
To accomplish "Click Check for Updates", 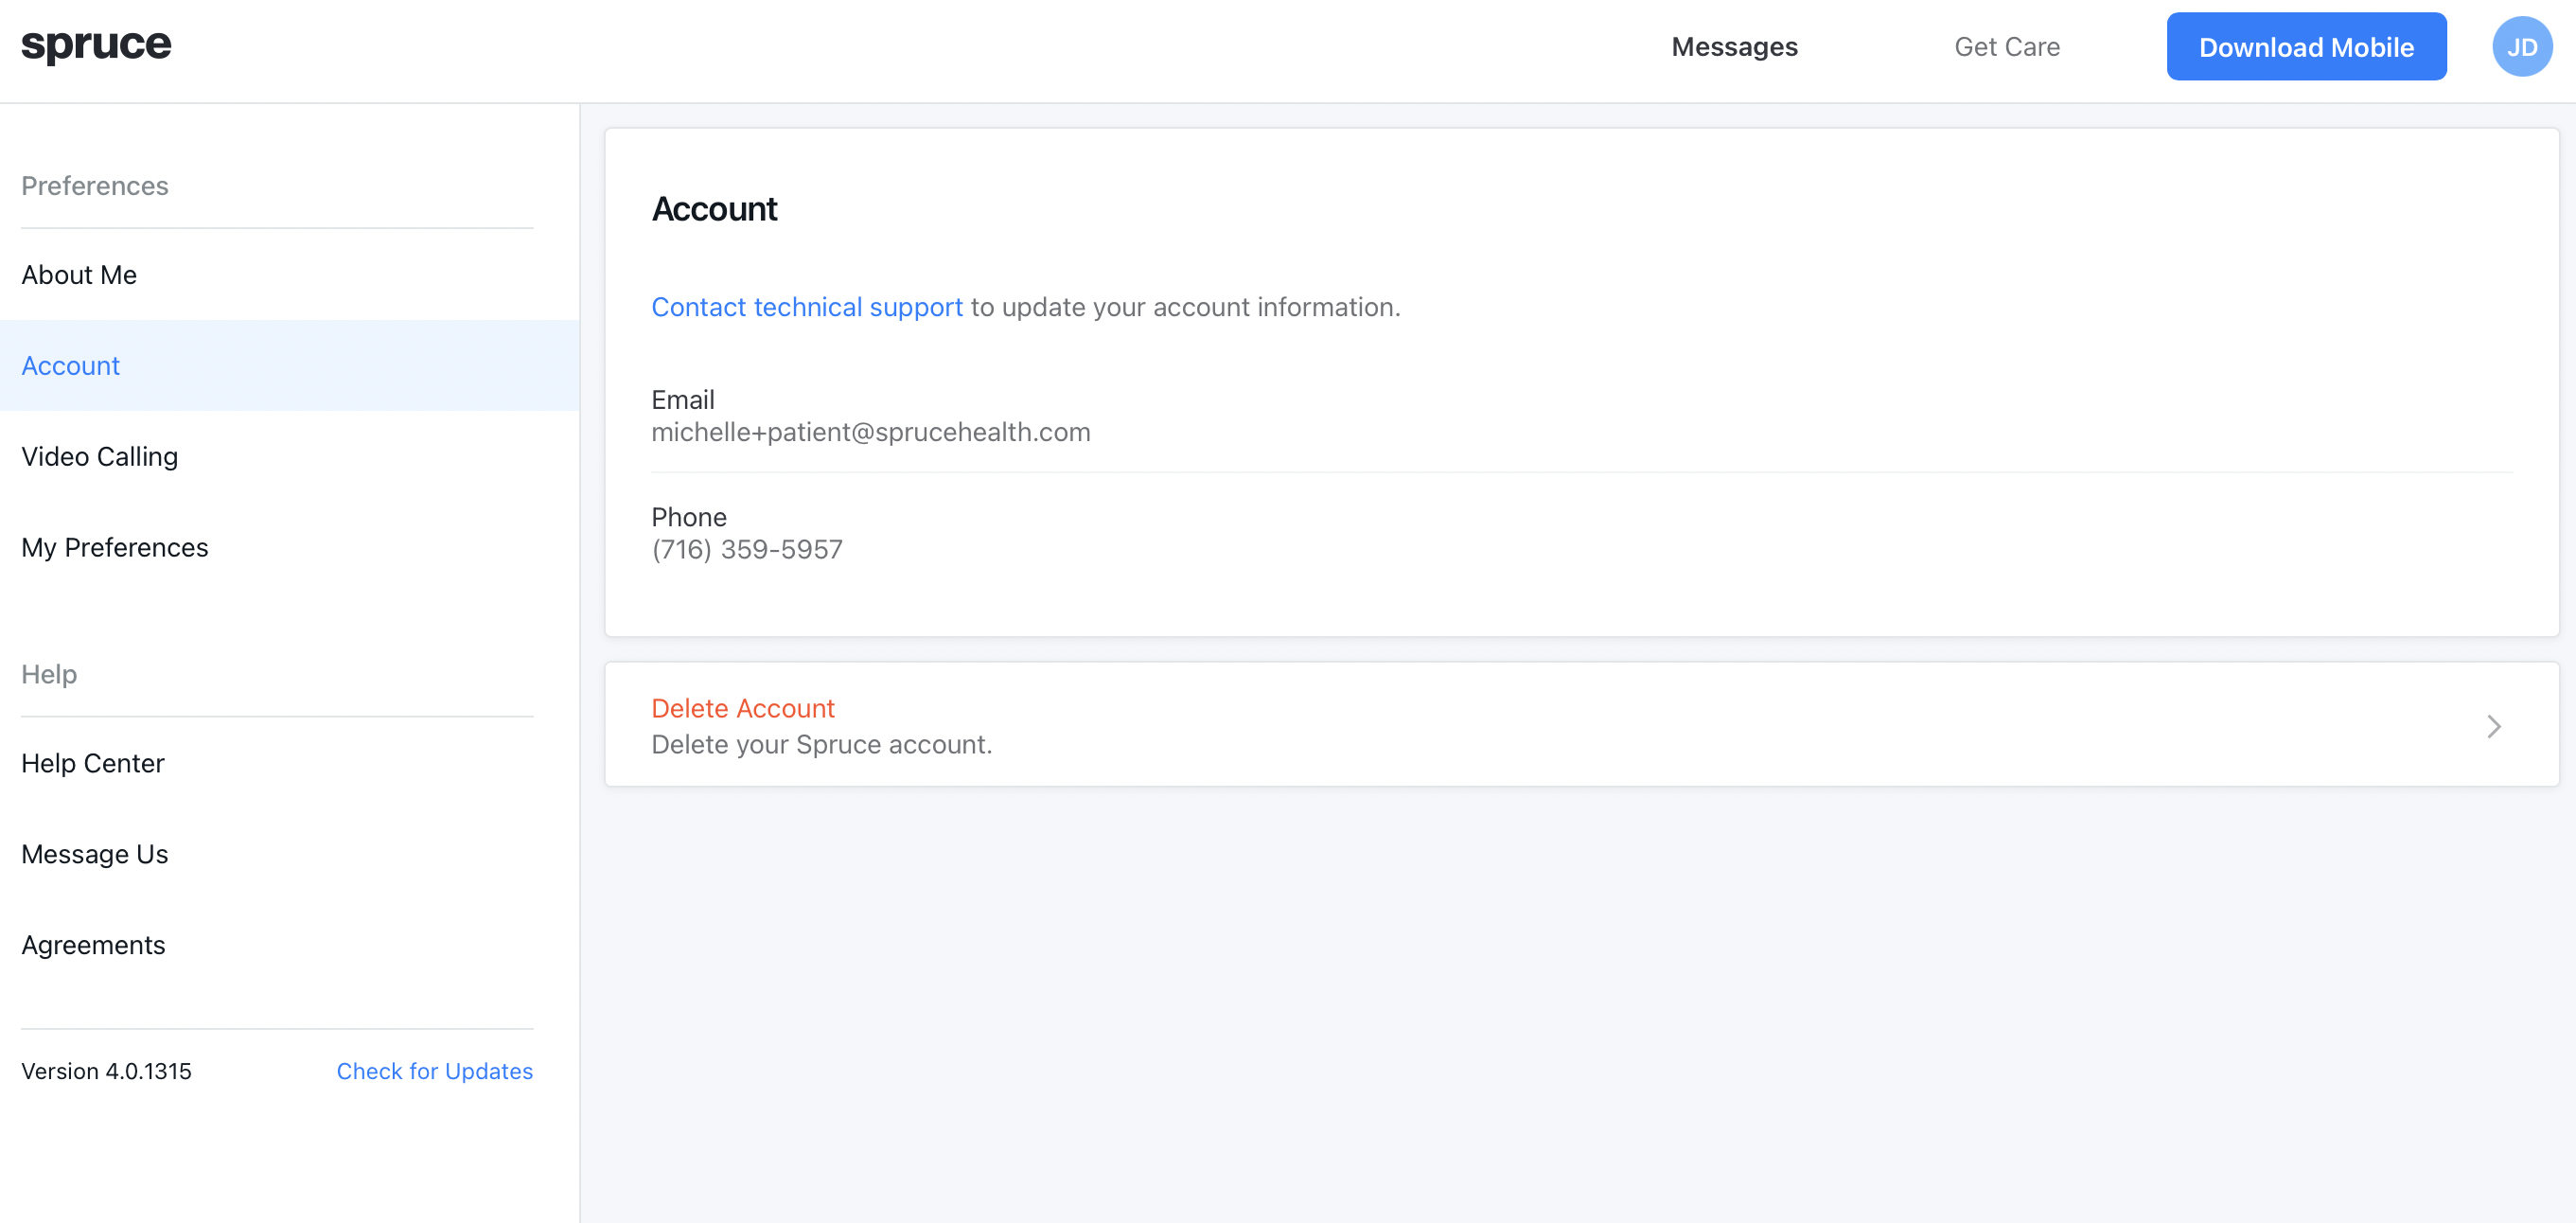I will [x=434, y=1070].
